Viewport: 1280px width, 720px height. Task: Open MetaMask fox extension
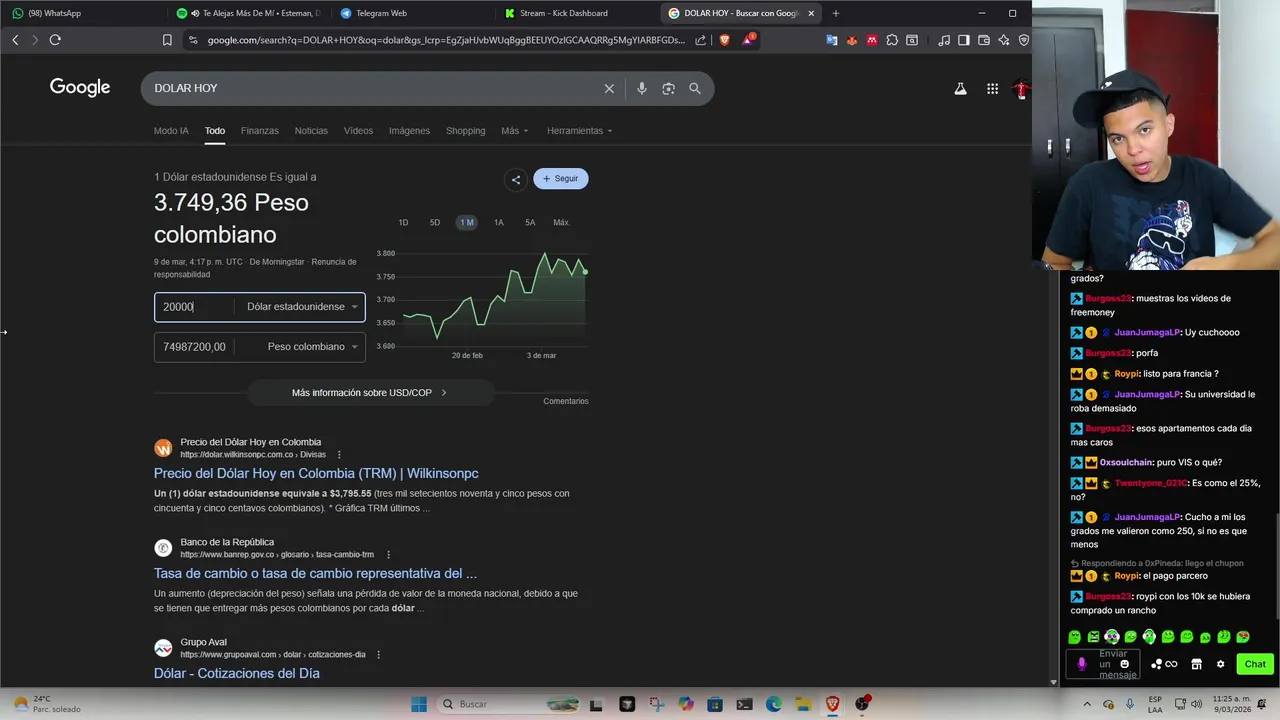click(852, 40)
